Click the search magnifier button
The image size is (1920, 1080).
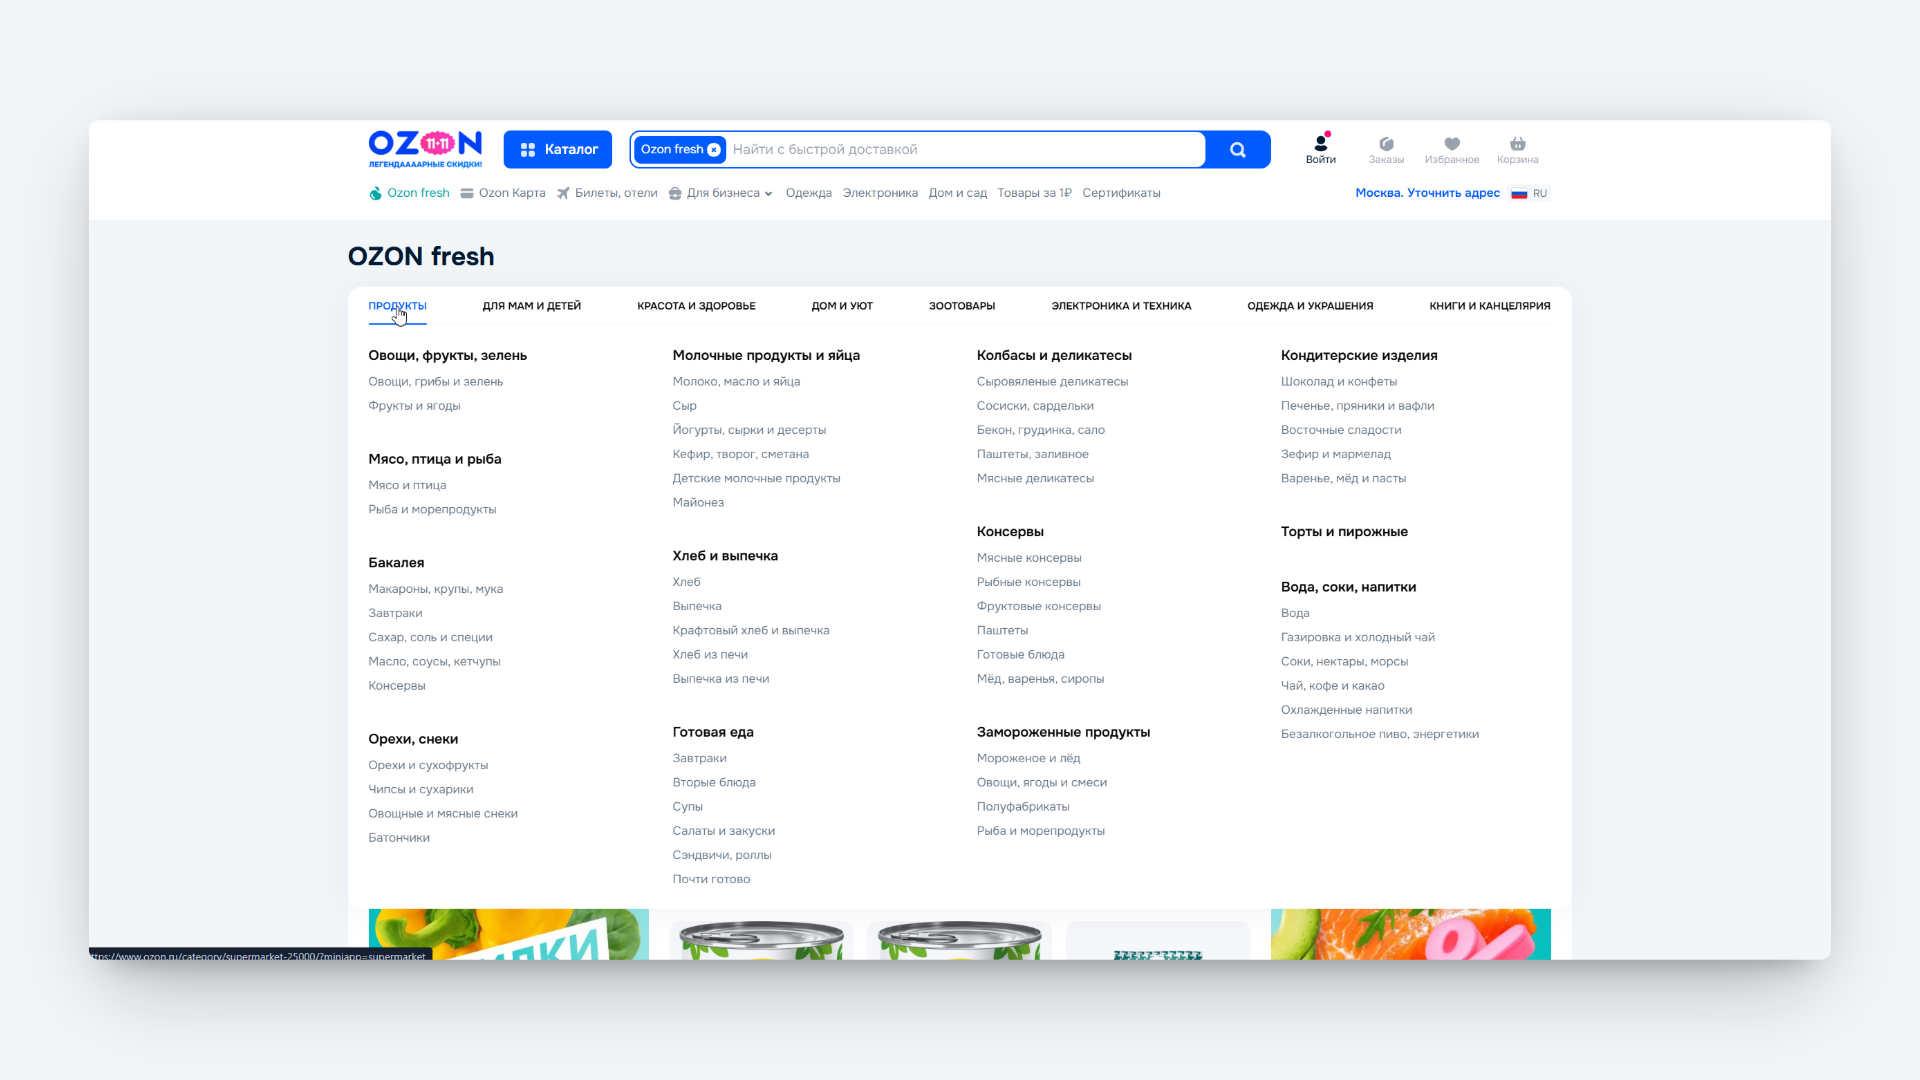(x=1237, y=150)
